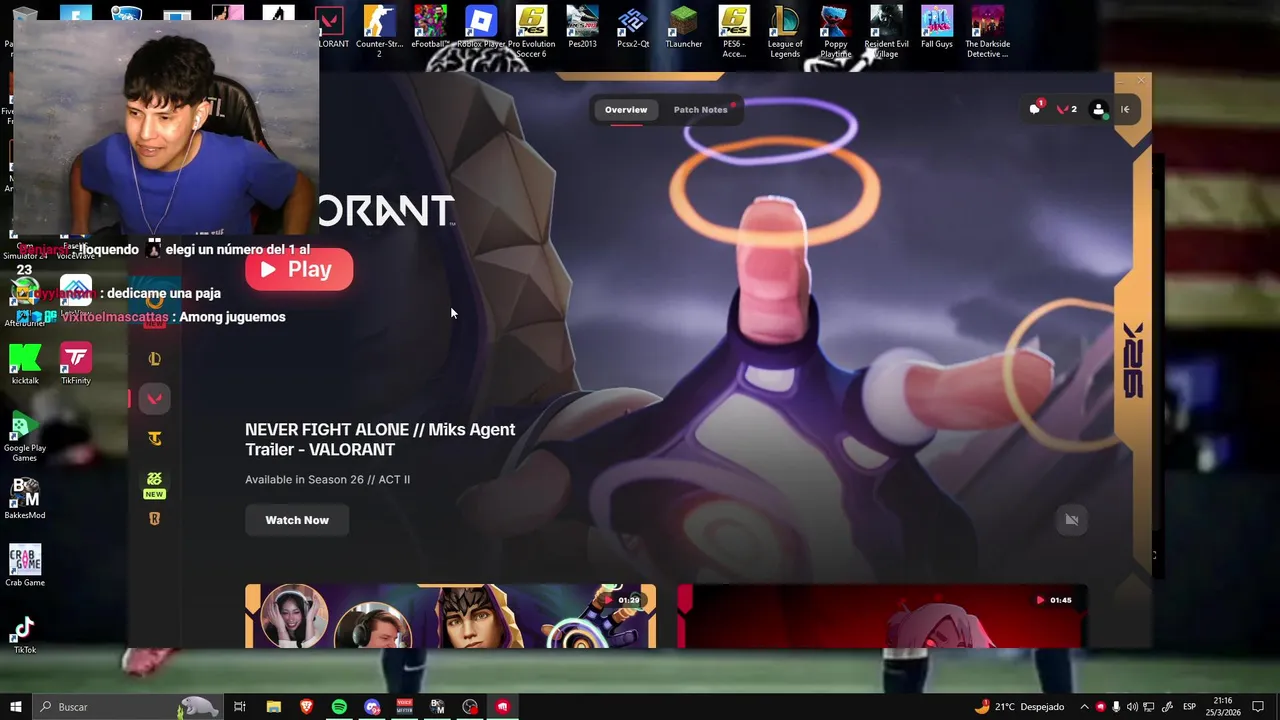The width and height of the screenshot is (1280, 720).
Task: Open Fall Guys desktop shortcut
Action: [937, 27]
